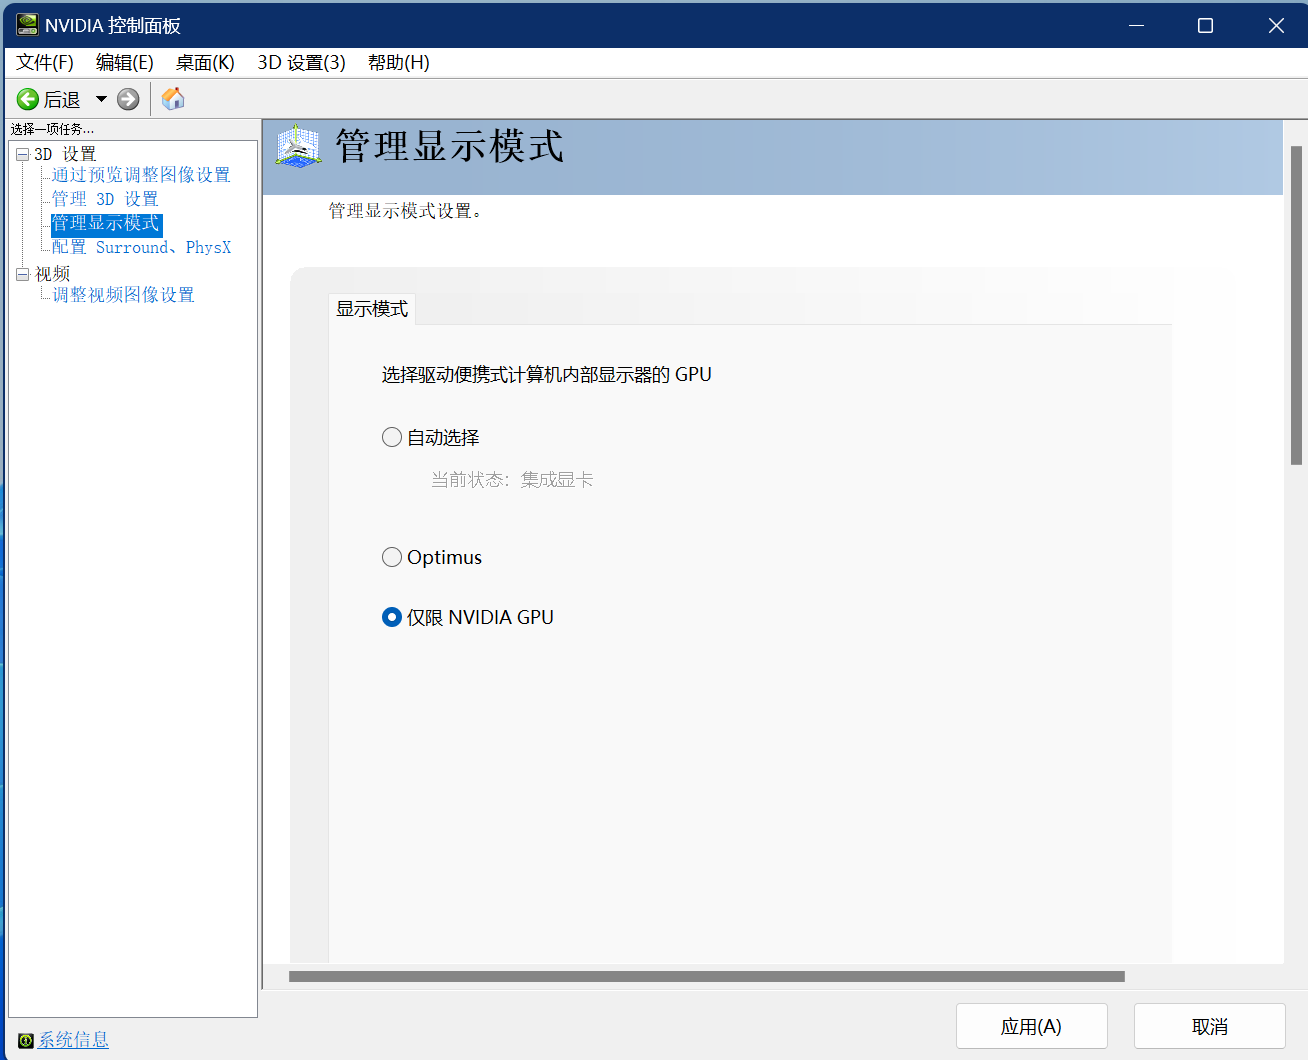Open the Back button dropdown arrow

(100, 98)
